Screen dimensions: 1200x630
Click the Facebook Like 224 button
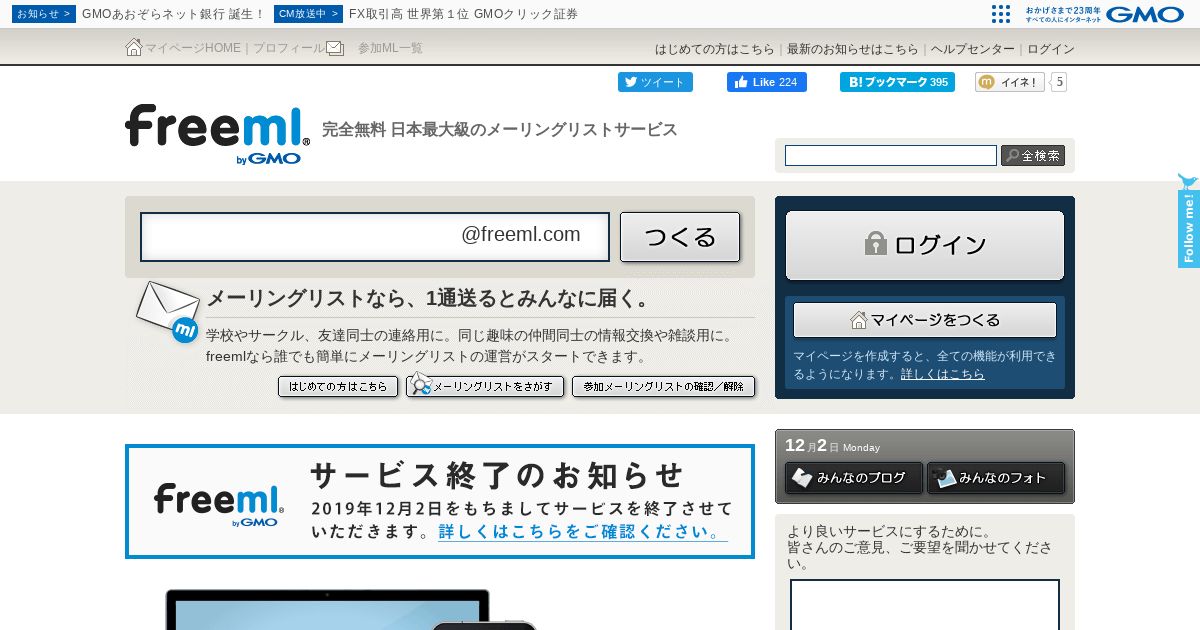coord(767,82)
